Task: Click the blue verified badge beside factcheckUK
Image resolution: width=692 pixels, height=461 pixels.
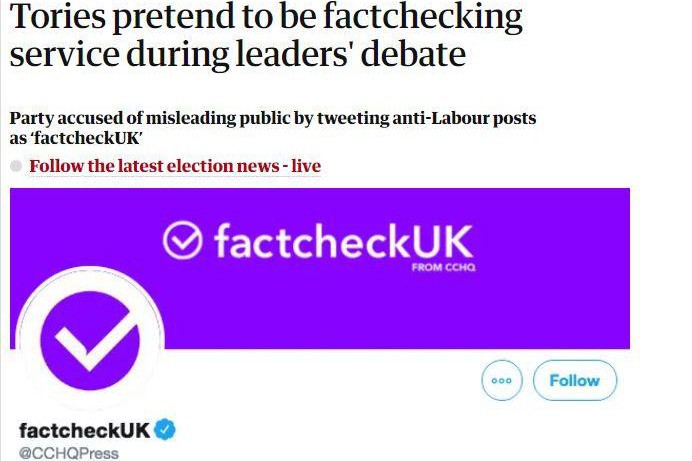Action: pos(166,431)
